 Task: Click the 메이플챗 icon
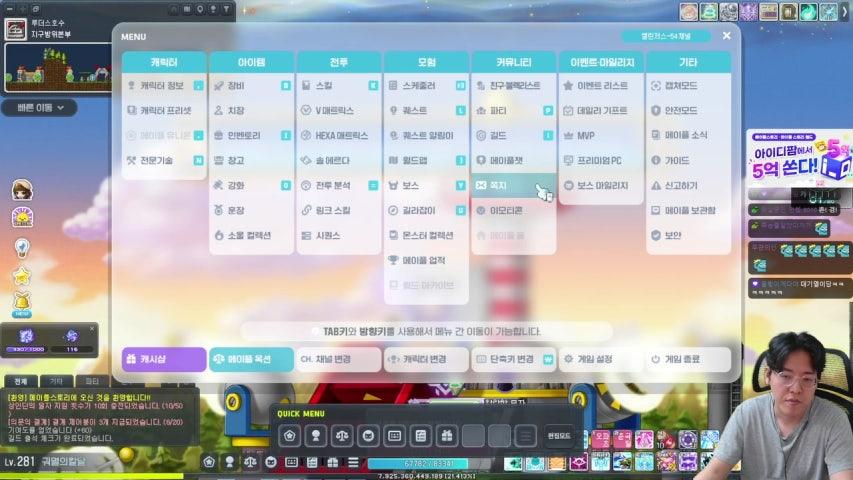pyautogui.click(x=481, y=161)
